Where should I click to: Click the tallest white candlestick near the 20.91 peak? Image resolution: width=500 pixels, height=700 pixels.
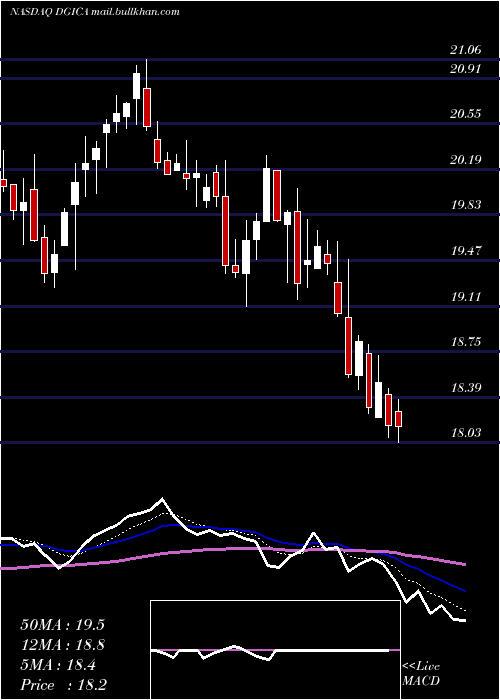coord(137,86)
